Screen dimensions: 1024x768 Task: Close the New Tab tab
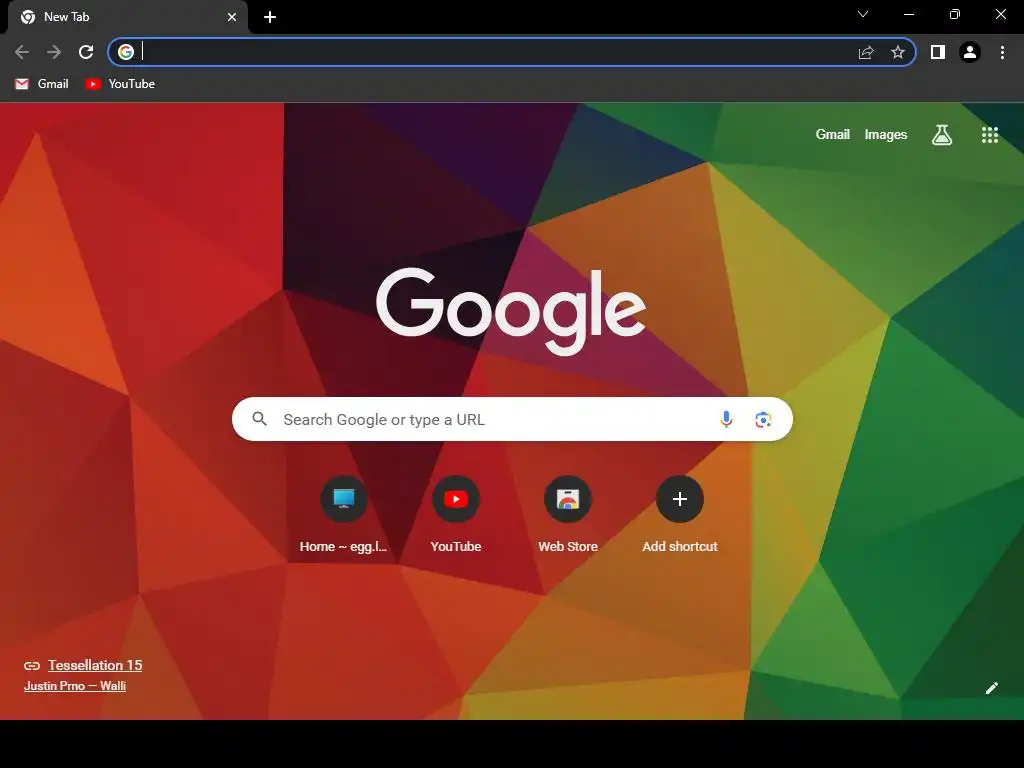pyautogui.click(x=232, y=17)
